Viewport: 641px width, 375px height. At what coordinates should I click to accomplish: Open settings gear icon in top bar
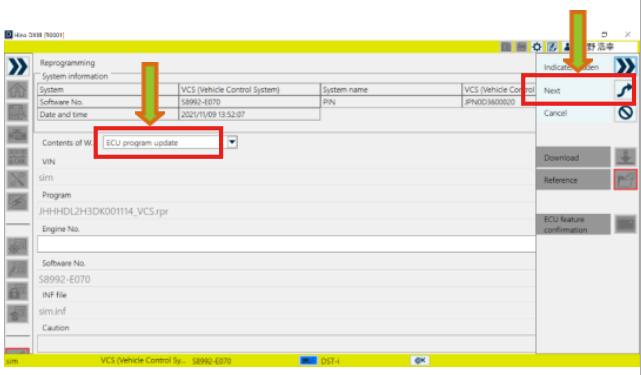click(537, 47)
